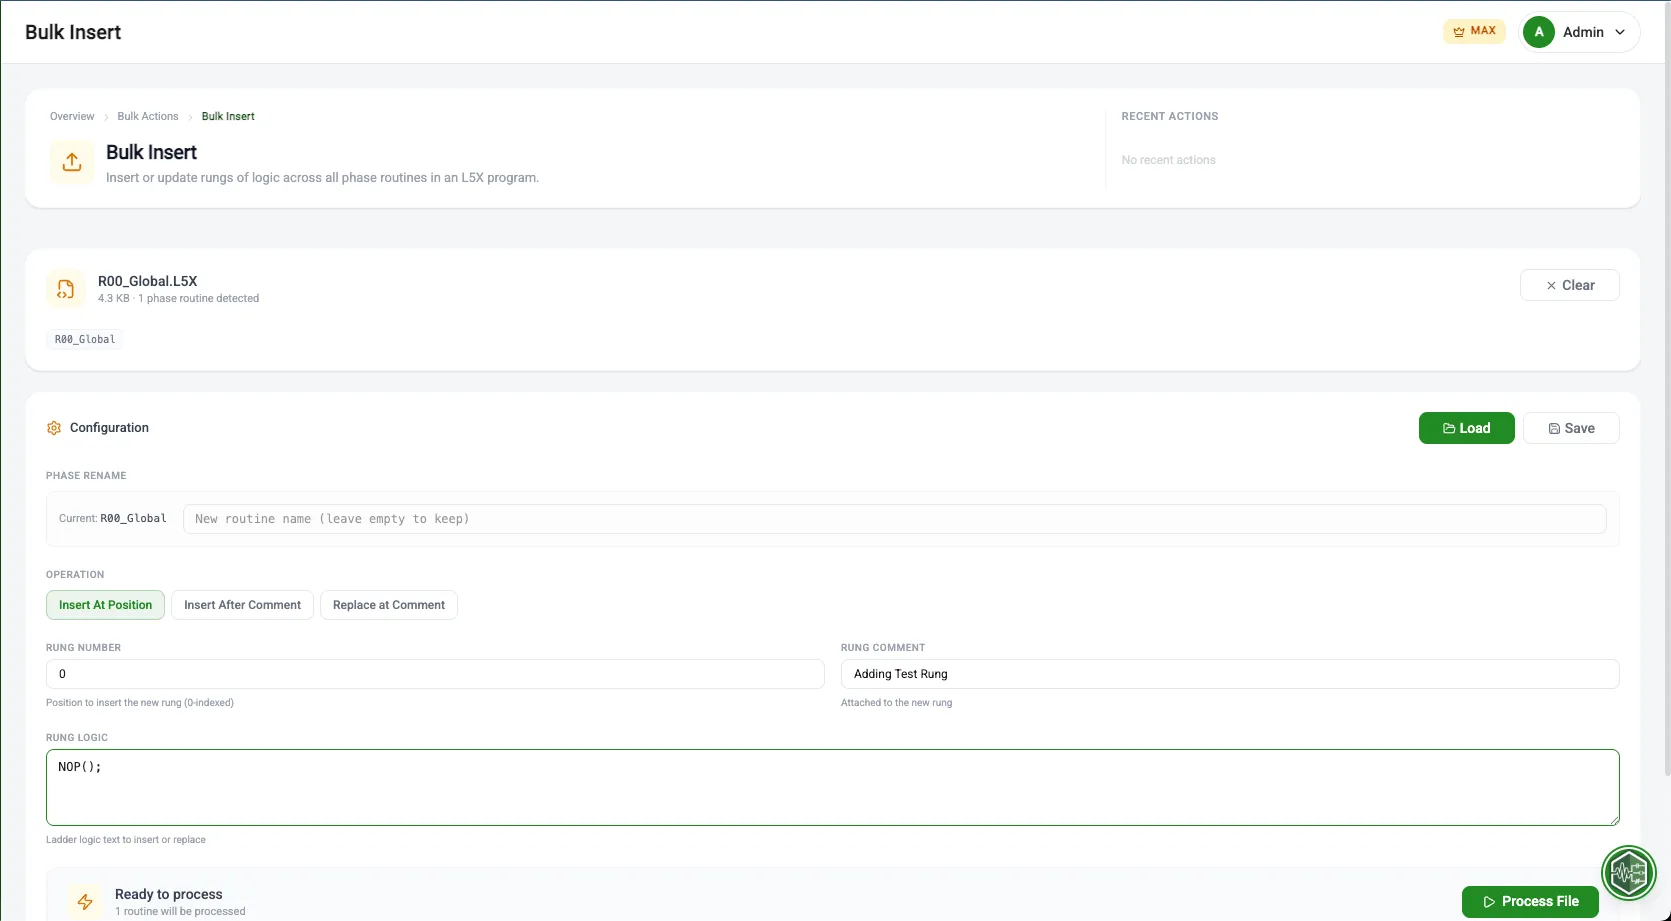This screenshot has width=1671, height=921.
Task: Open the floating hexagon assistant widget
Action: coord(1629,874)
